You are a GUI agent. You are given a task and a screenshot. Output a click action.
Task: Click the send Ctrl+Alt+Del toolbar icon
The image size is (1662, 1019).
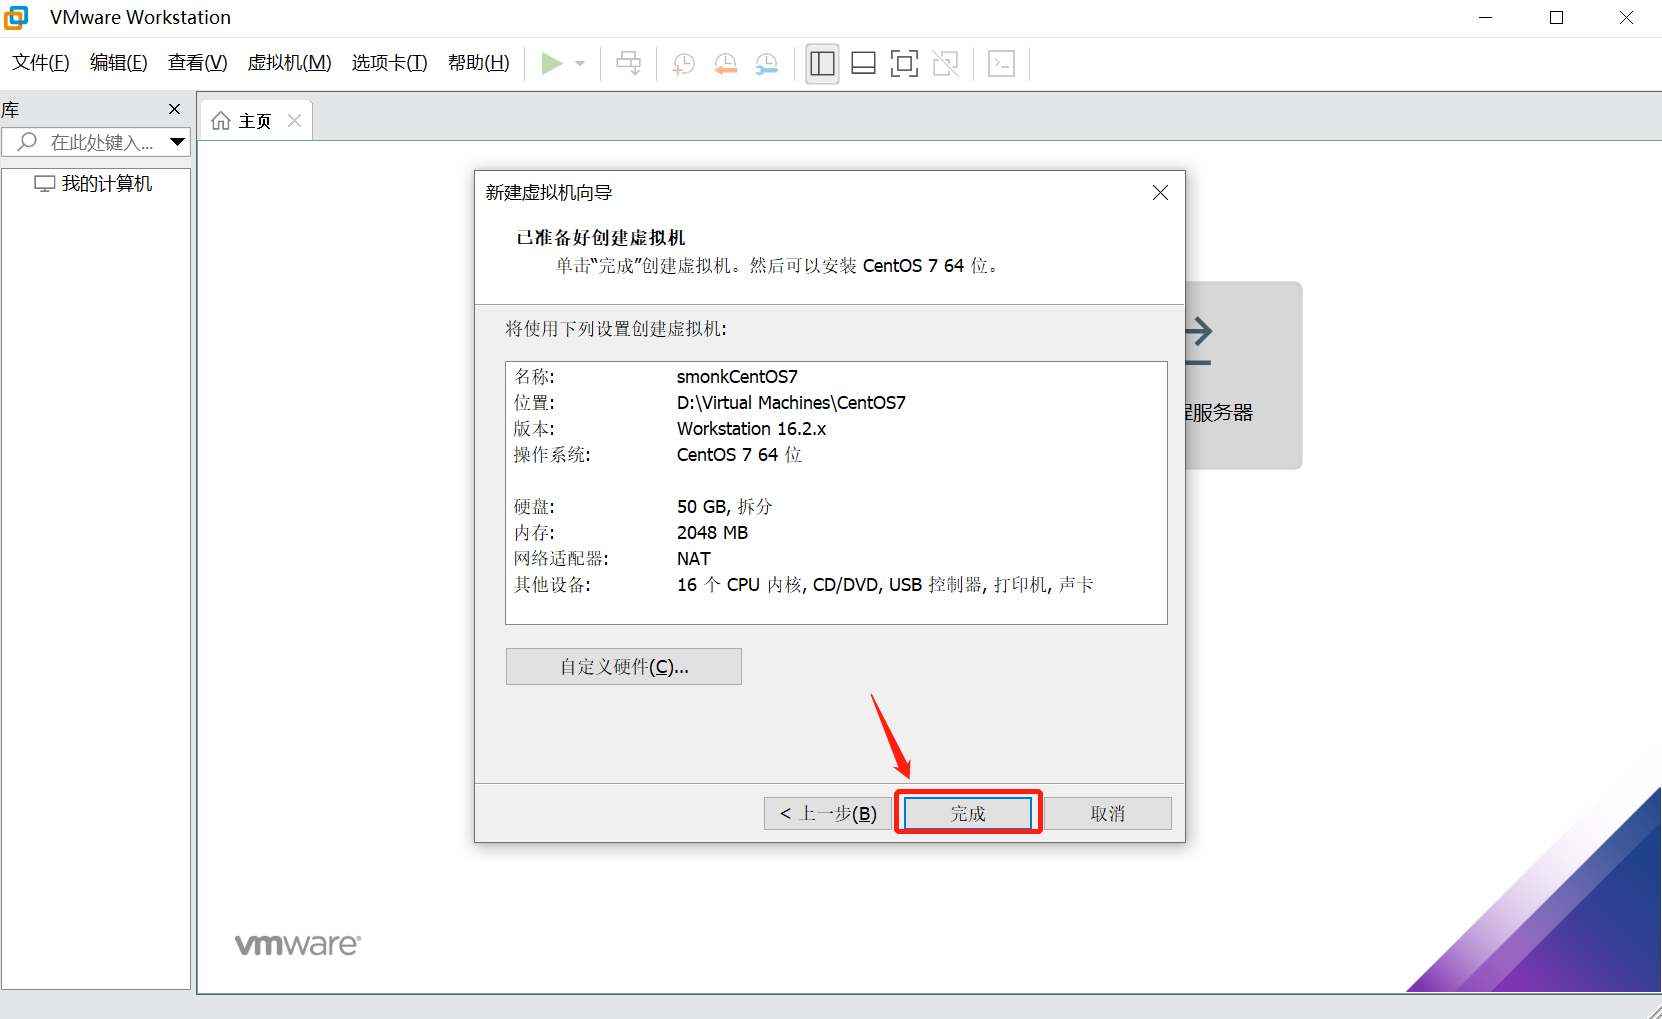(x=628, y=63)
